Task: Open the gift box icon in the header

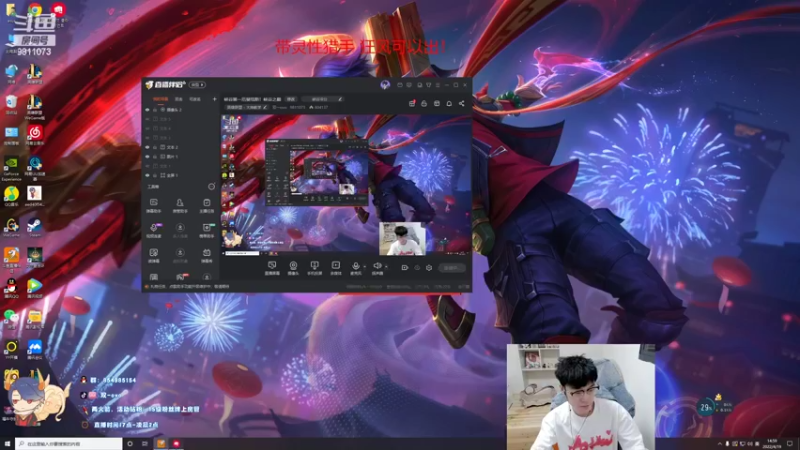Action: click(424, 104)
